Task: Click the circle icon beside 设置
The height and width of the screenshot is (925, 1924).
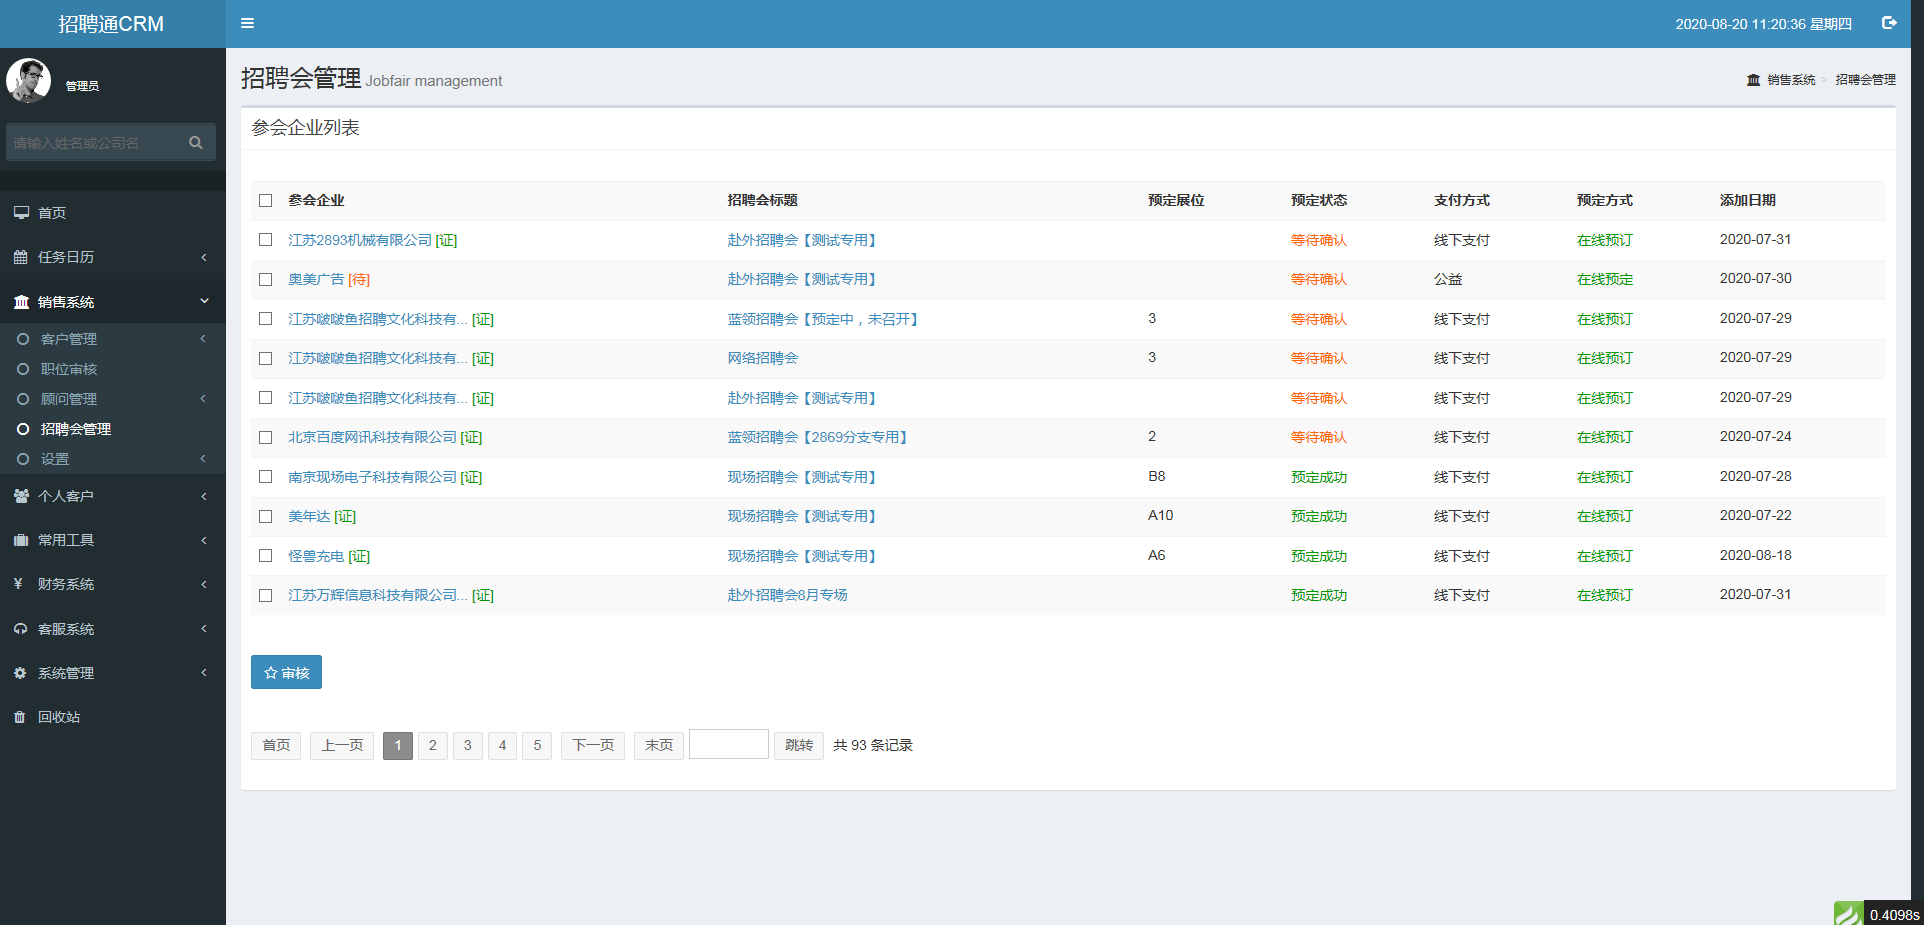Action: pyautogui.click(x=23, y=459)
